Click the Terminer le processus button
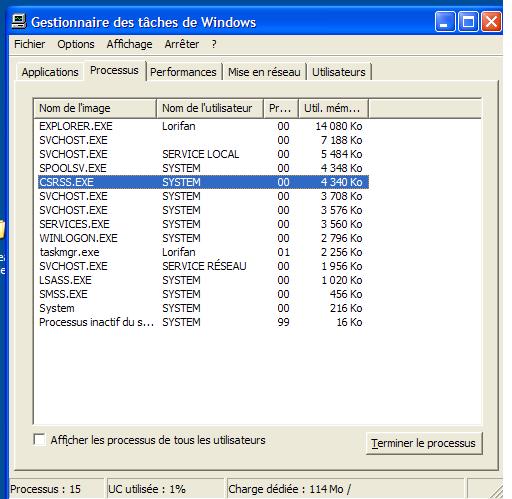Viewport: 512px width, 499px height. click(x=424, y=443)
